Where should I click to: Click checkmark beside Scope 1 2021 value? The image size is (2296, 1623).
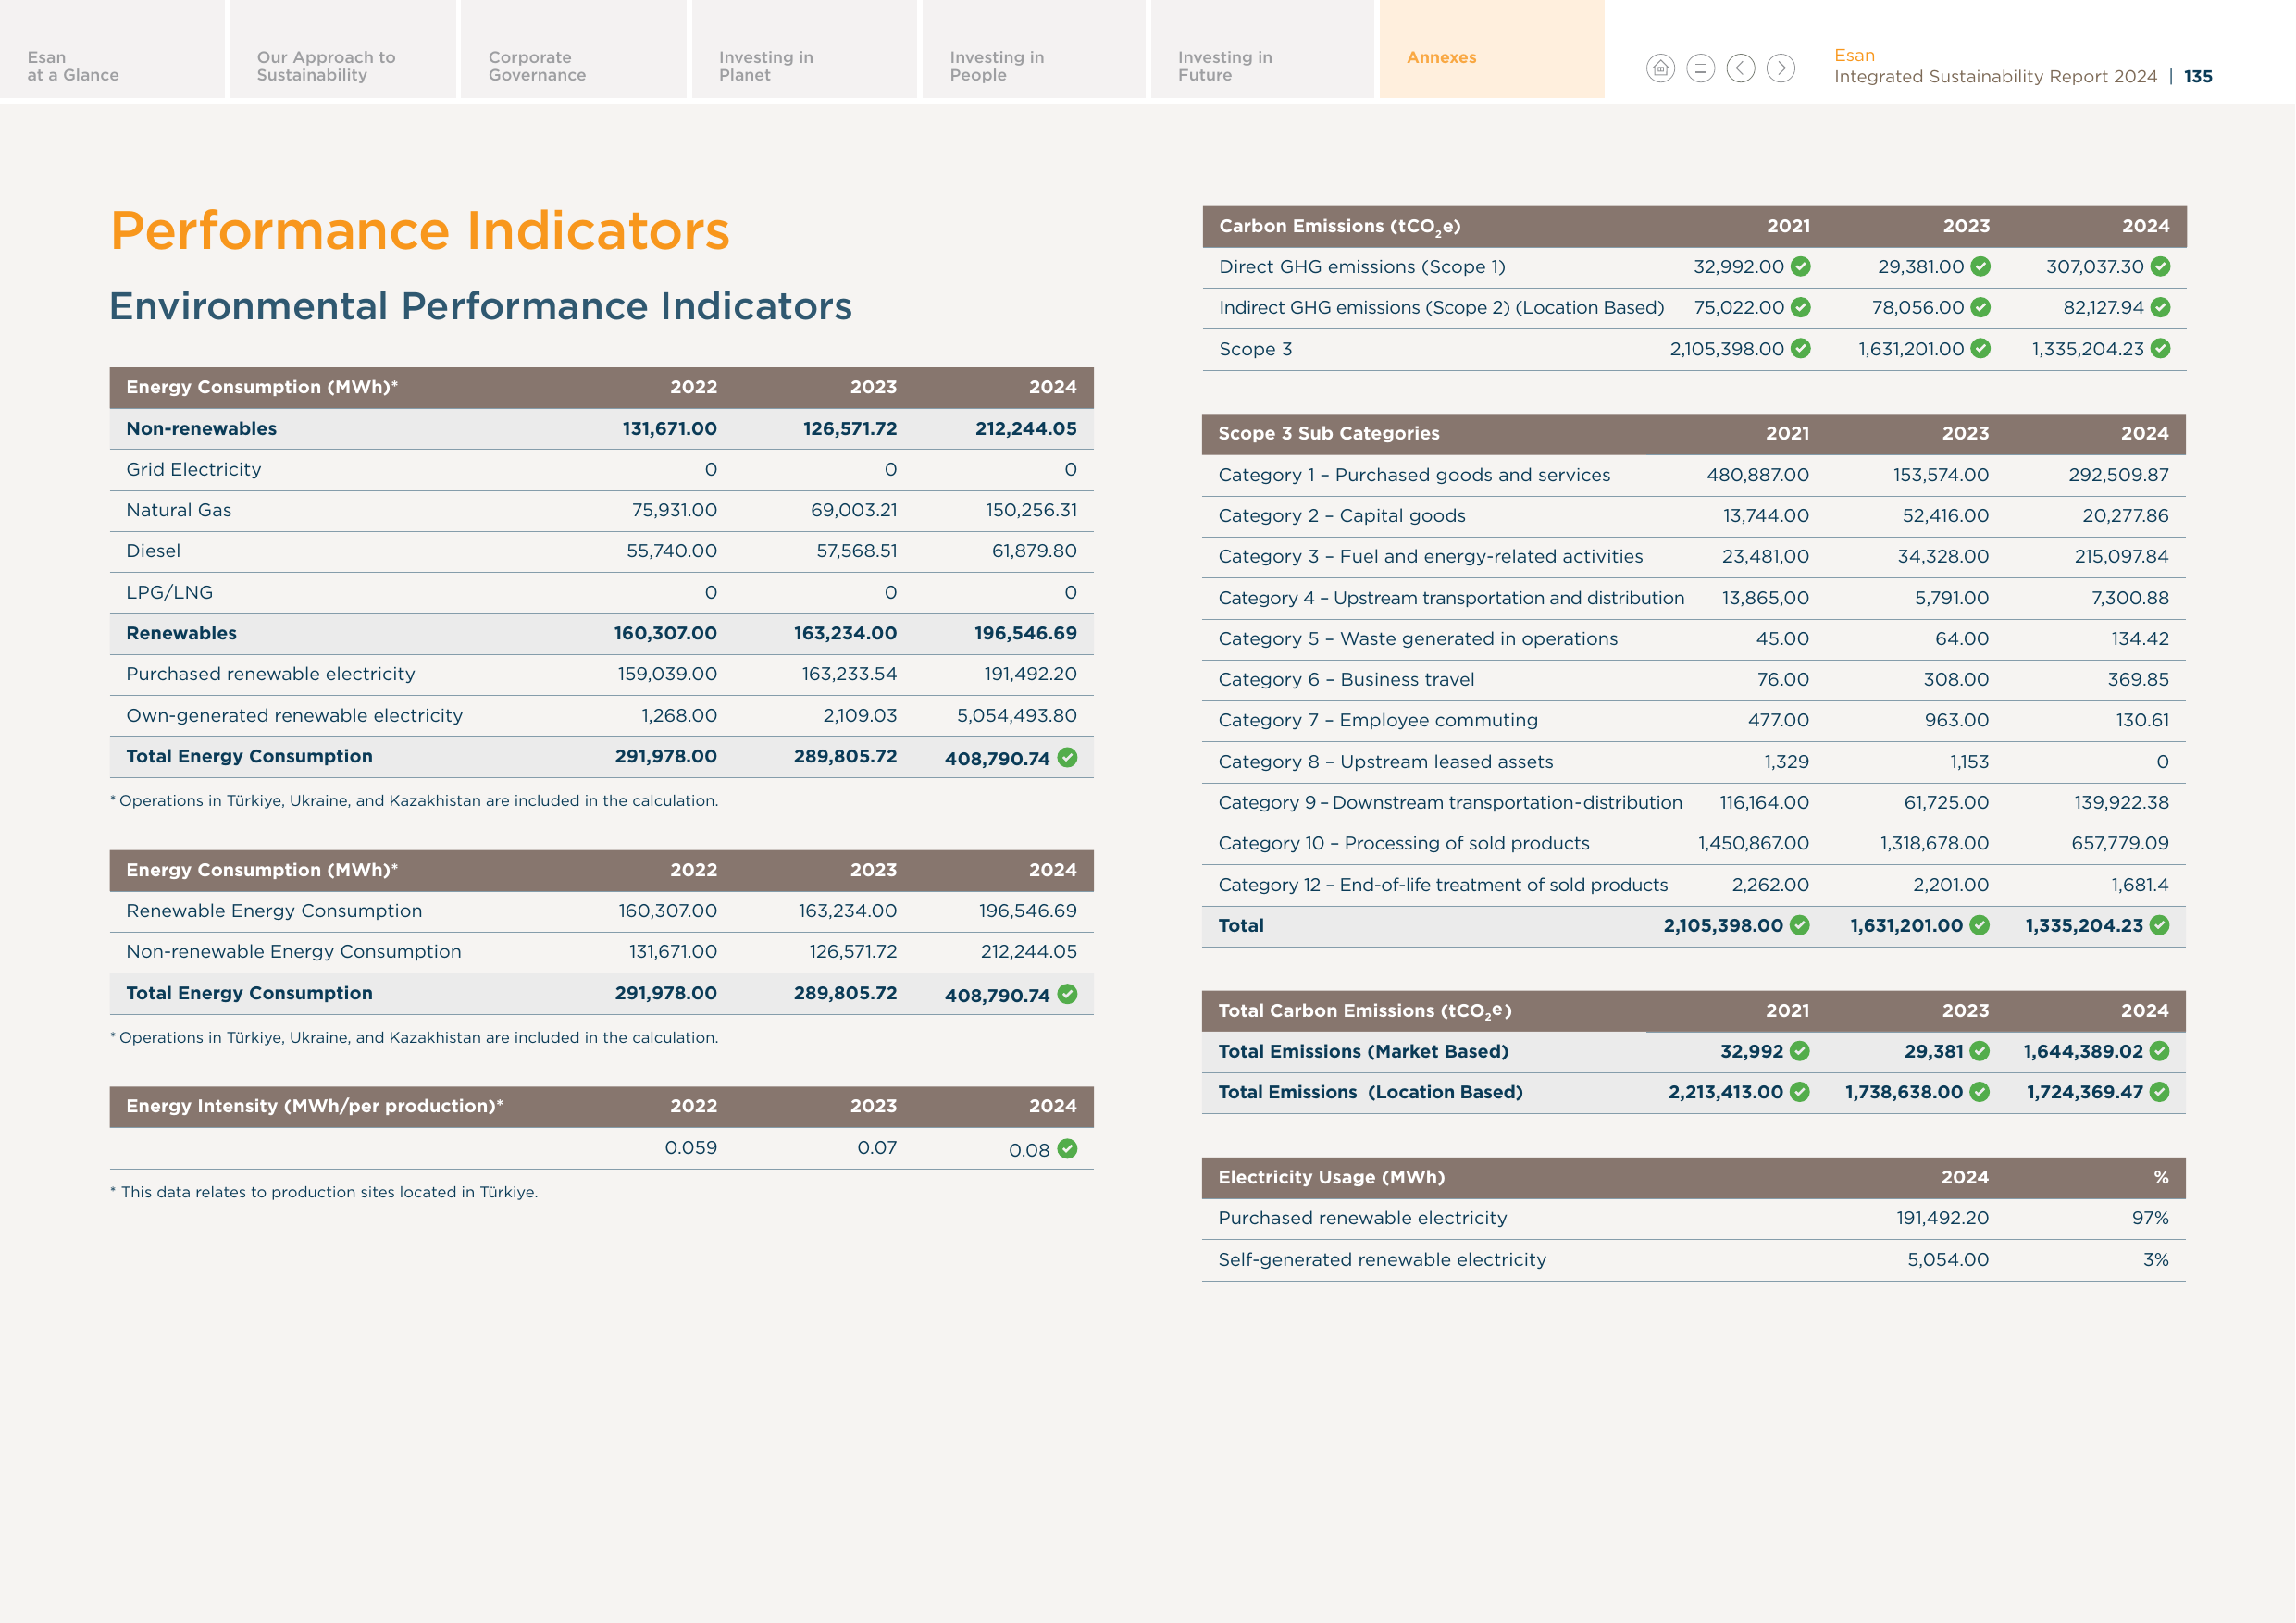[1801, 267]
